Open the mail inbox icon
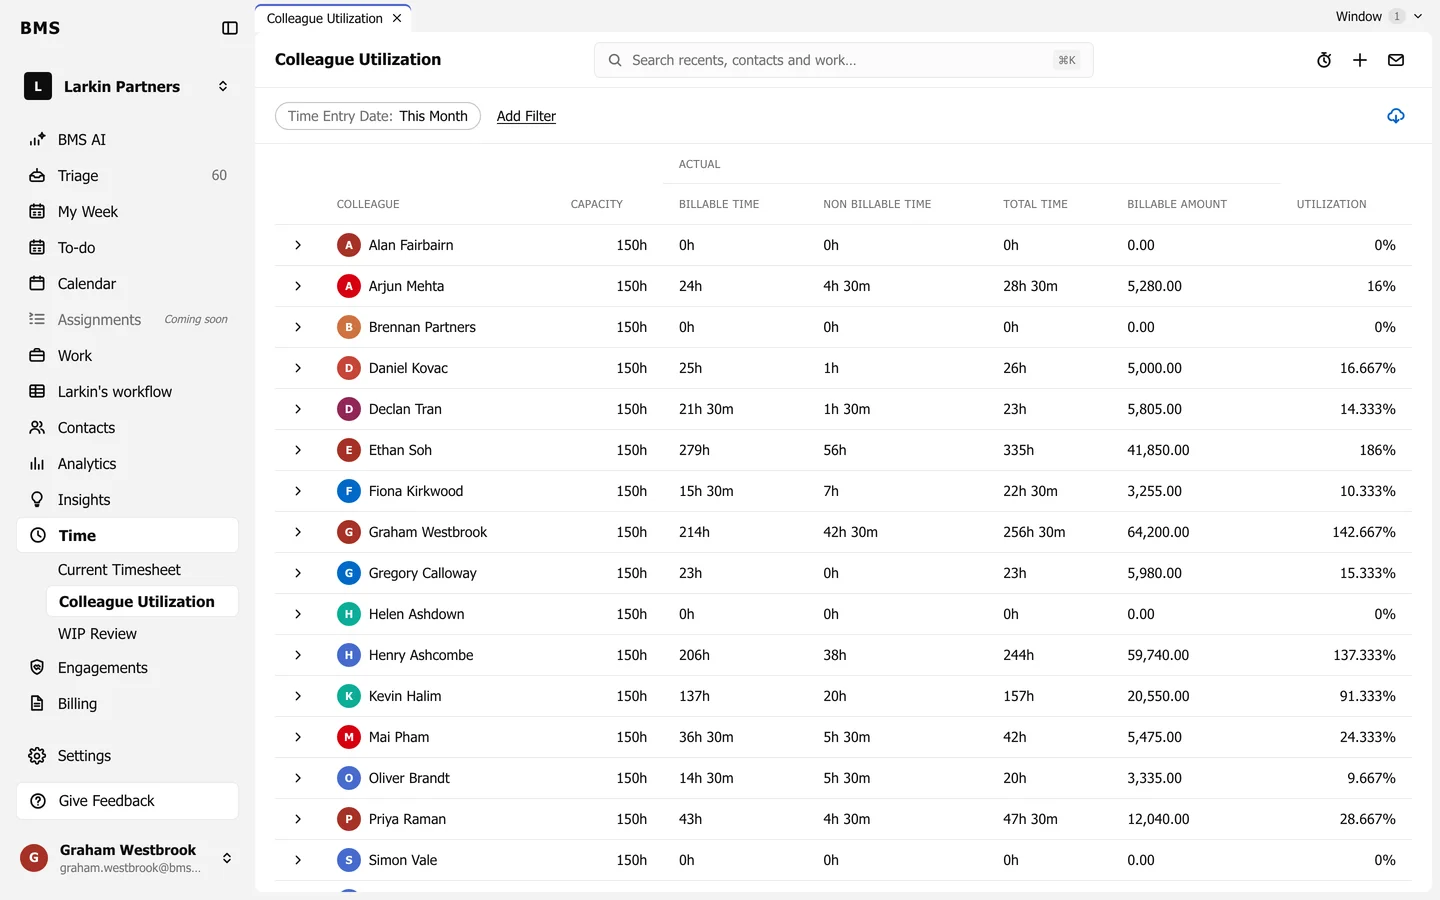This screenshot has width=1440, height=900. pyautogui.click(x=1396, y=60)
